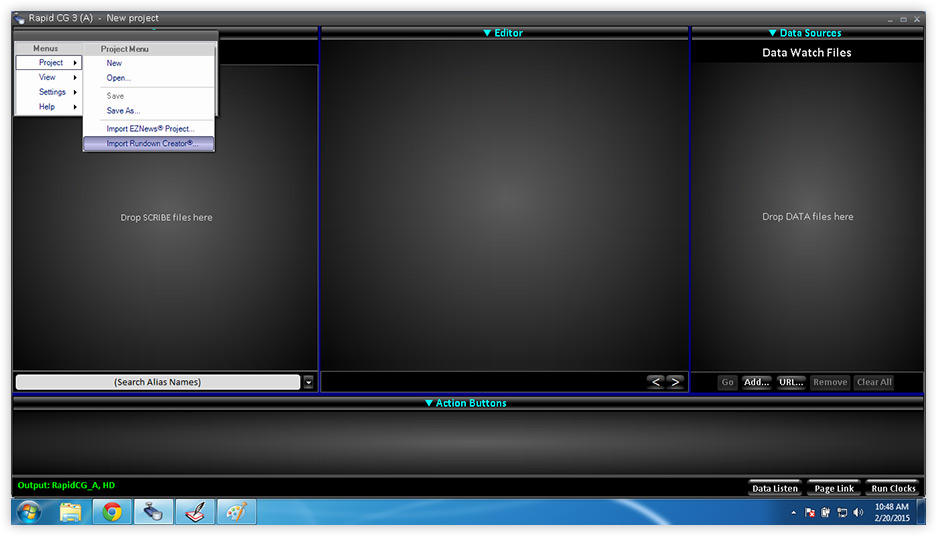The image size is (937, 536).
Task: Collapse the Data Sources panel header
Action: (805, 33)
